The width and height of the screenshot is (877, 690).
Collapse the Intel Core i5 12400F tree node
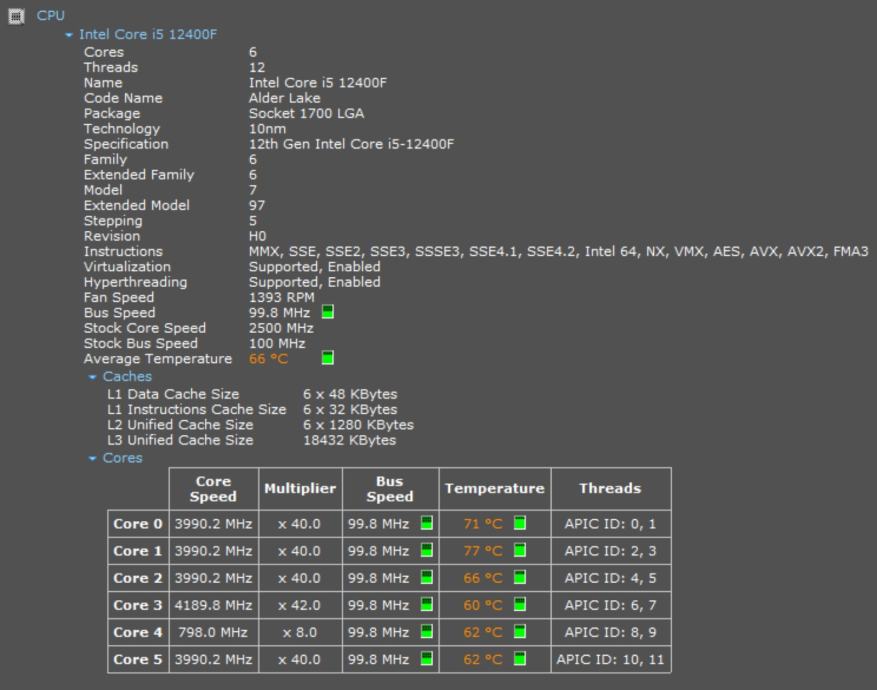pos(69,35)
